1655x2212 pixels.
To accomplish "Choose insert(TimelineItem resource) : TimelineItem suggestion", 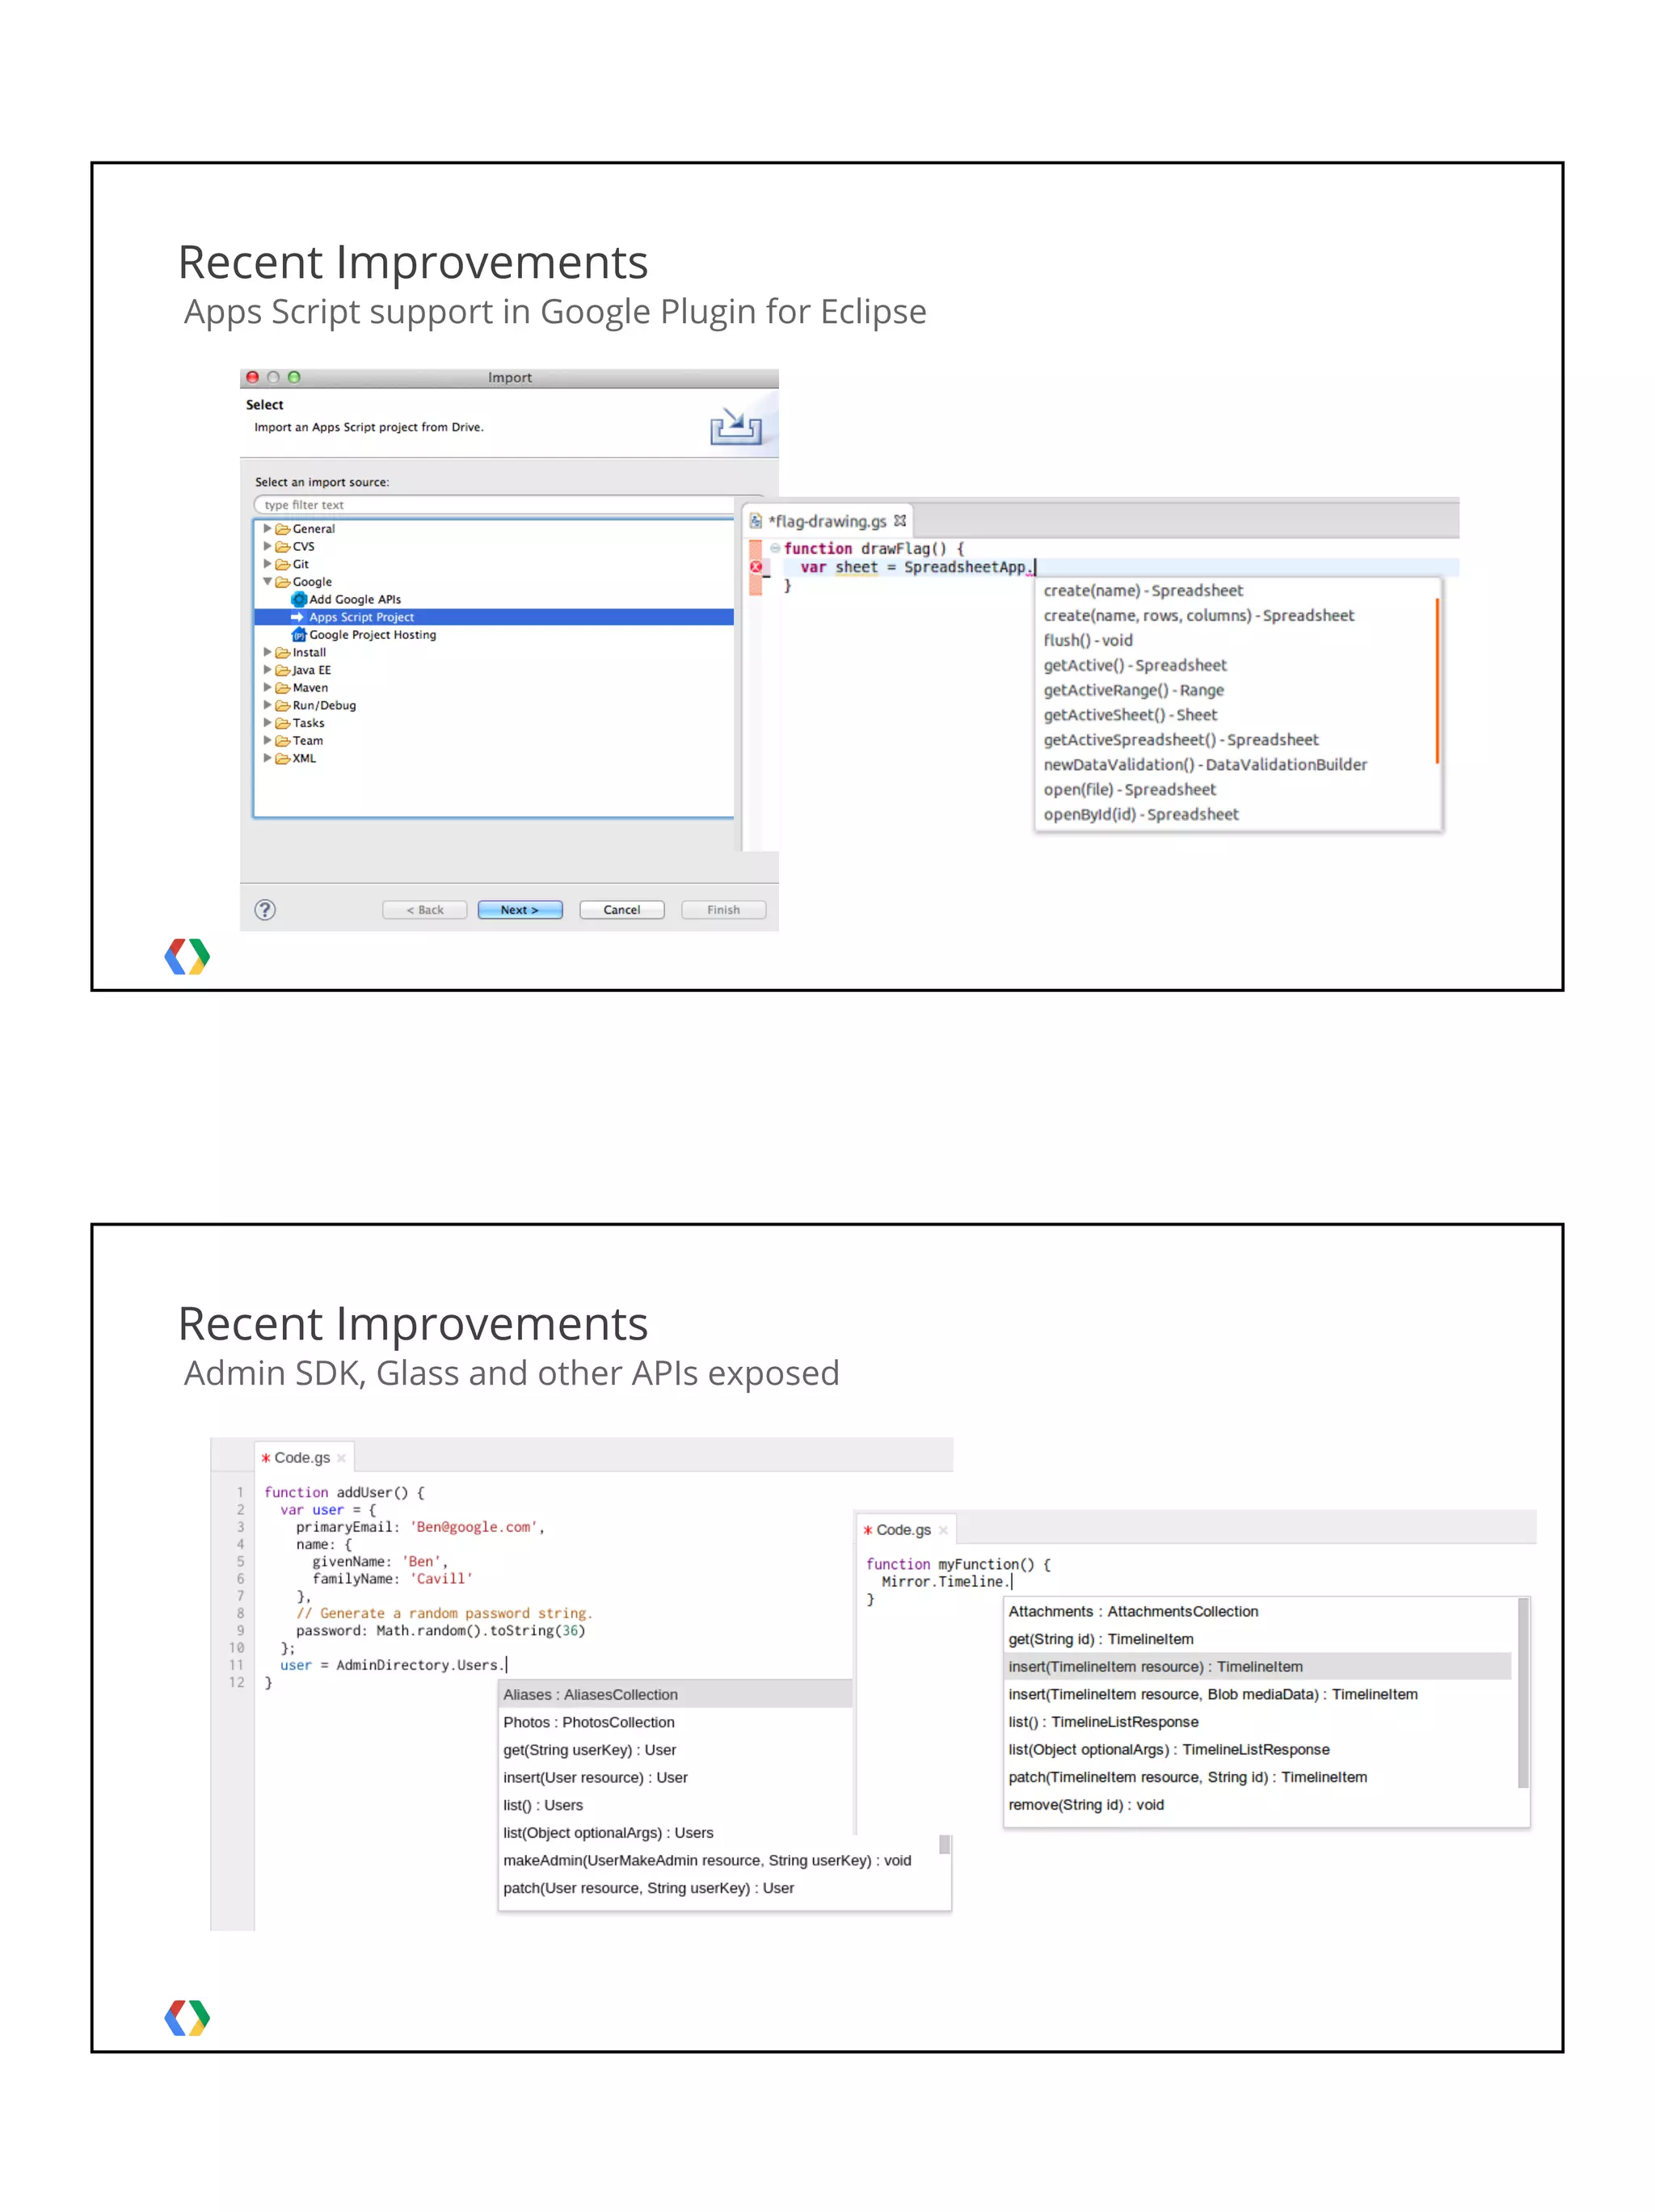I will [x=1258, y=1667].
